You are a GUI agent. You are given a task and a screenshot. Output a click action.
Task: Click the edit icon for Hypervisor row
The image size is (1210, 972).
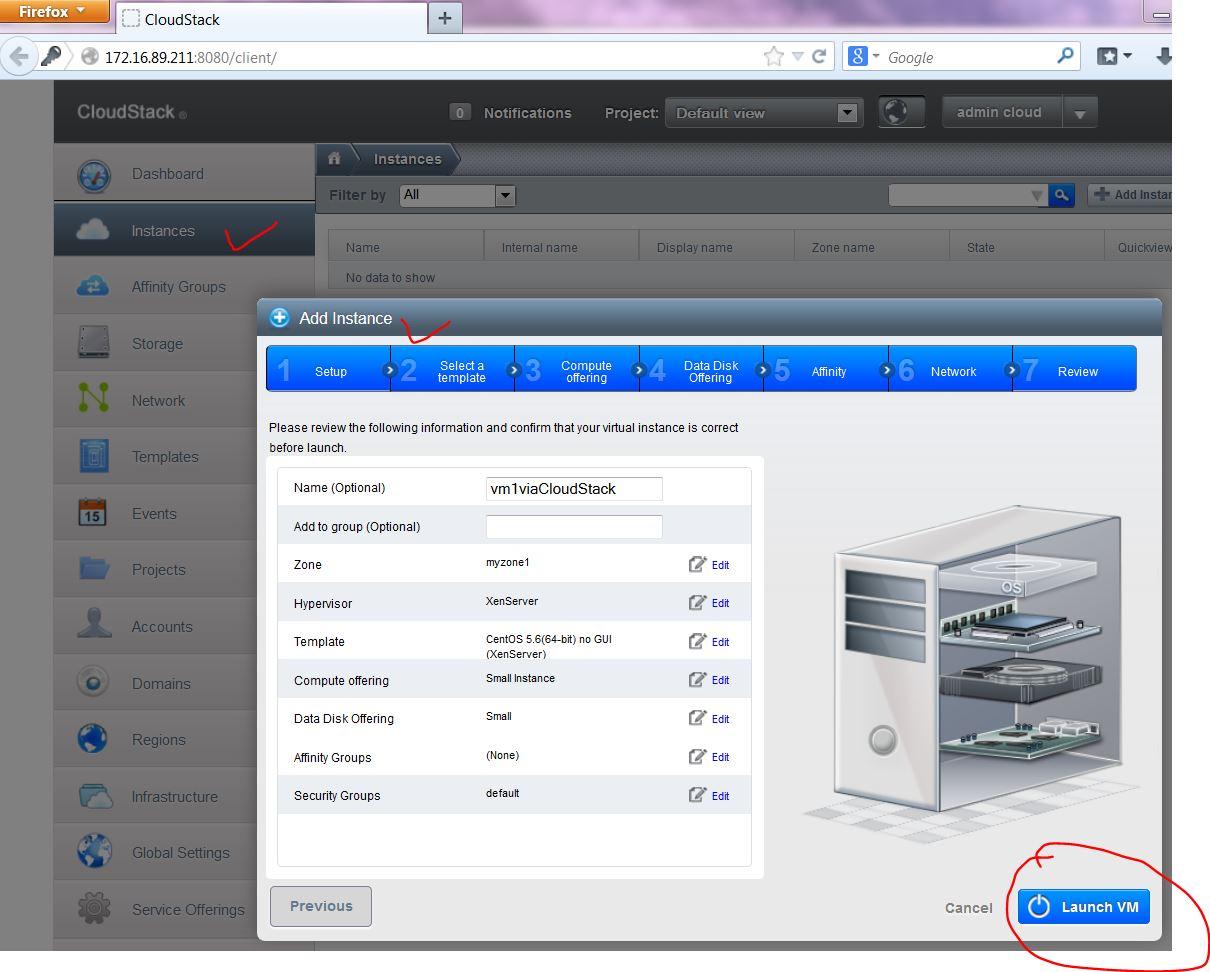[697, 602]
